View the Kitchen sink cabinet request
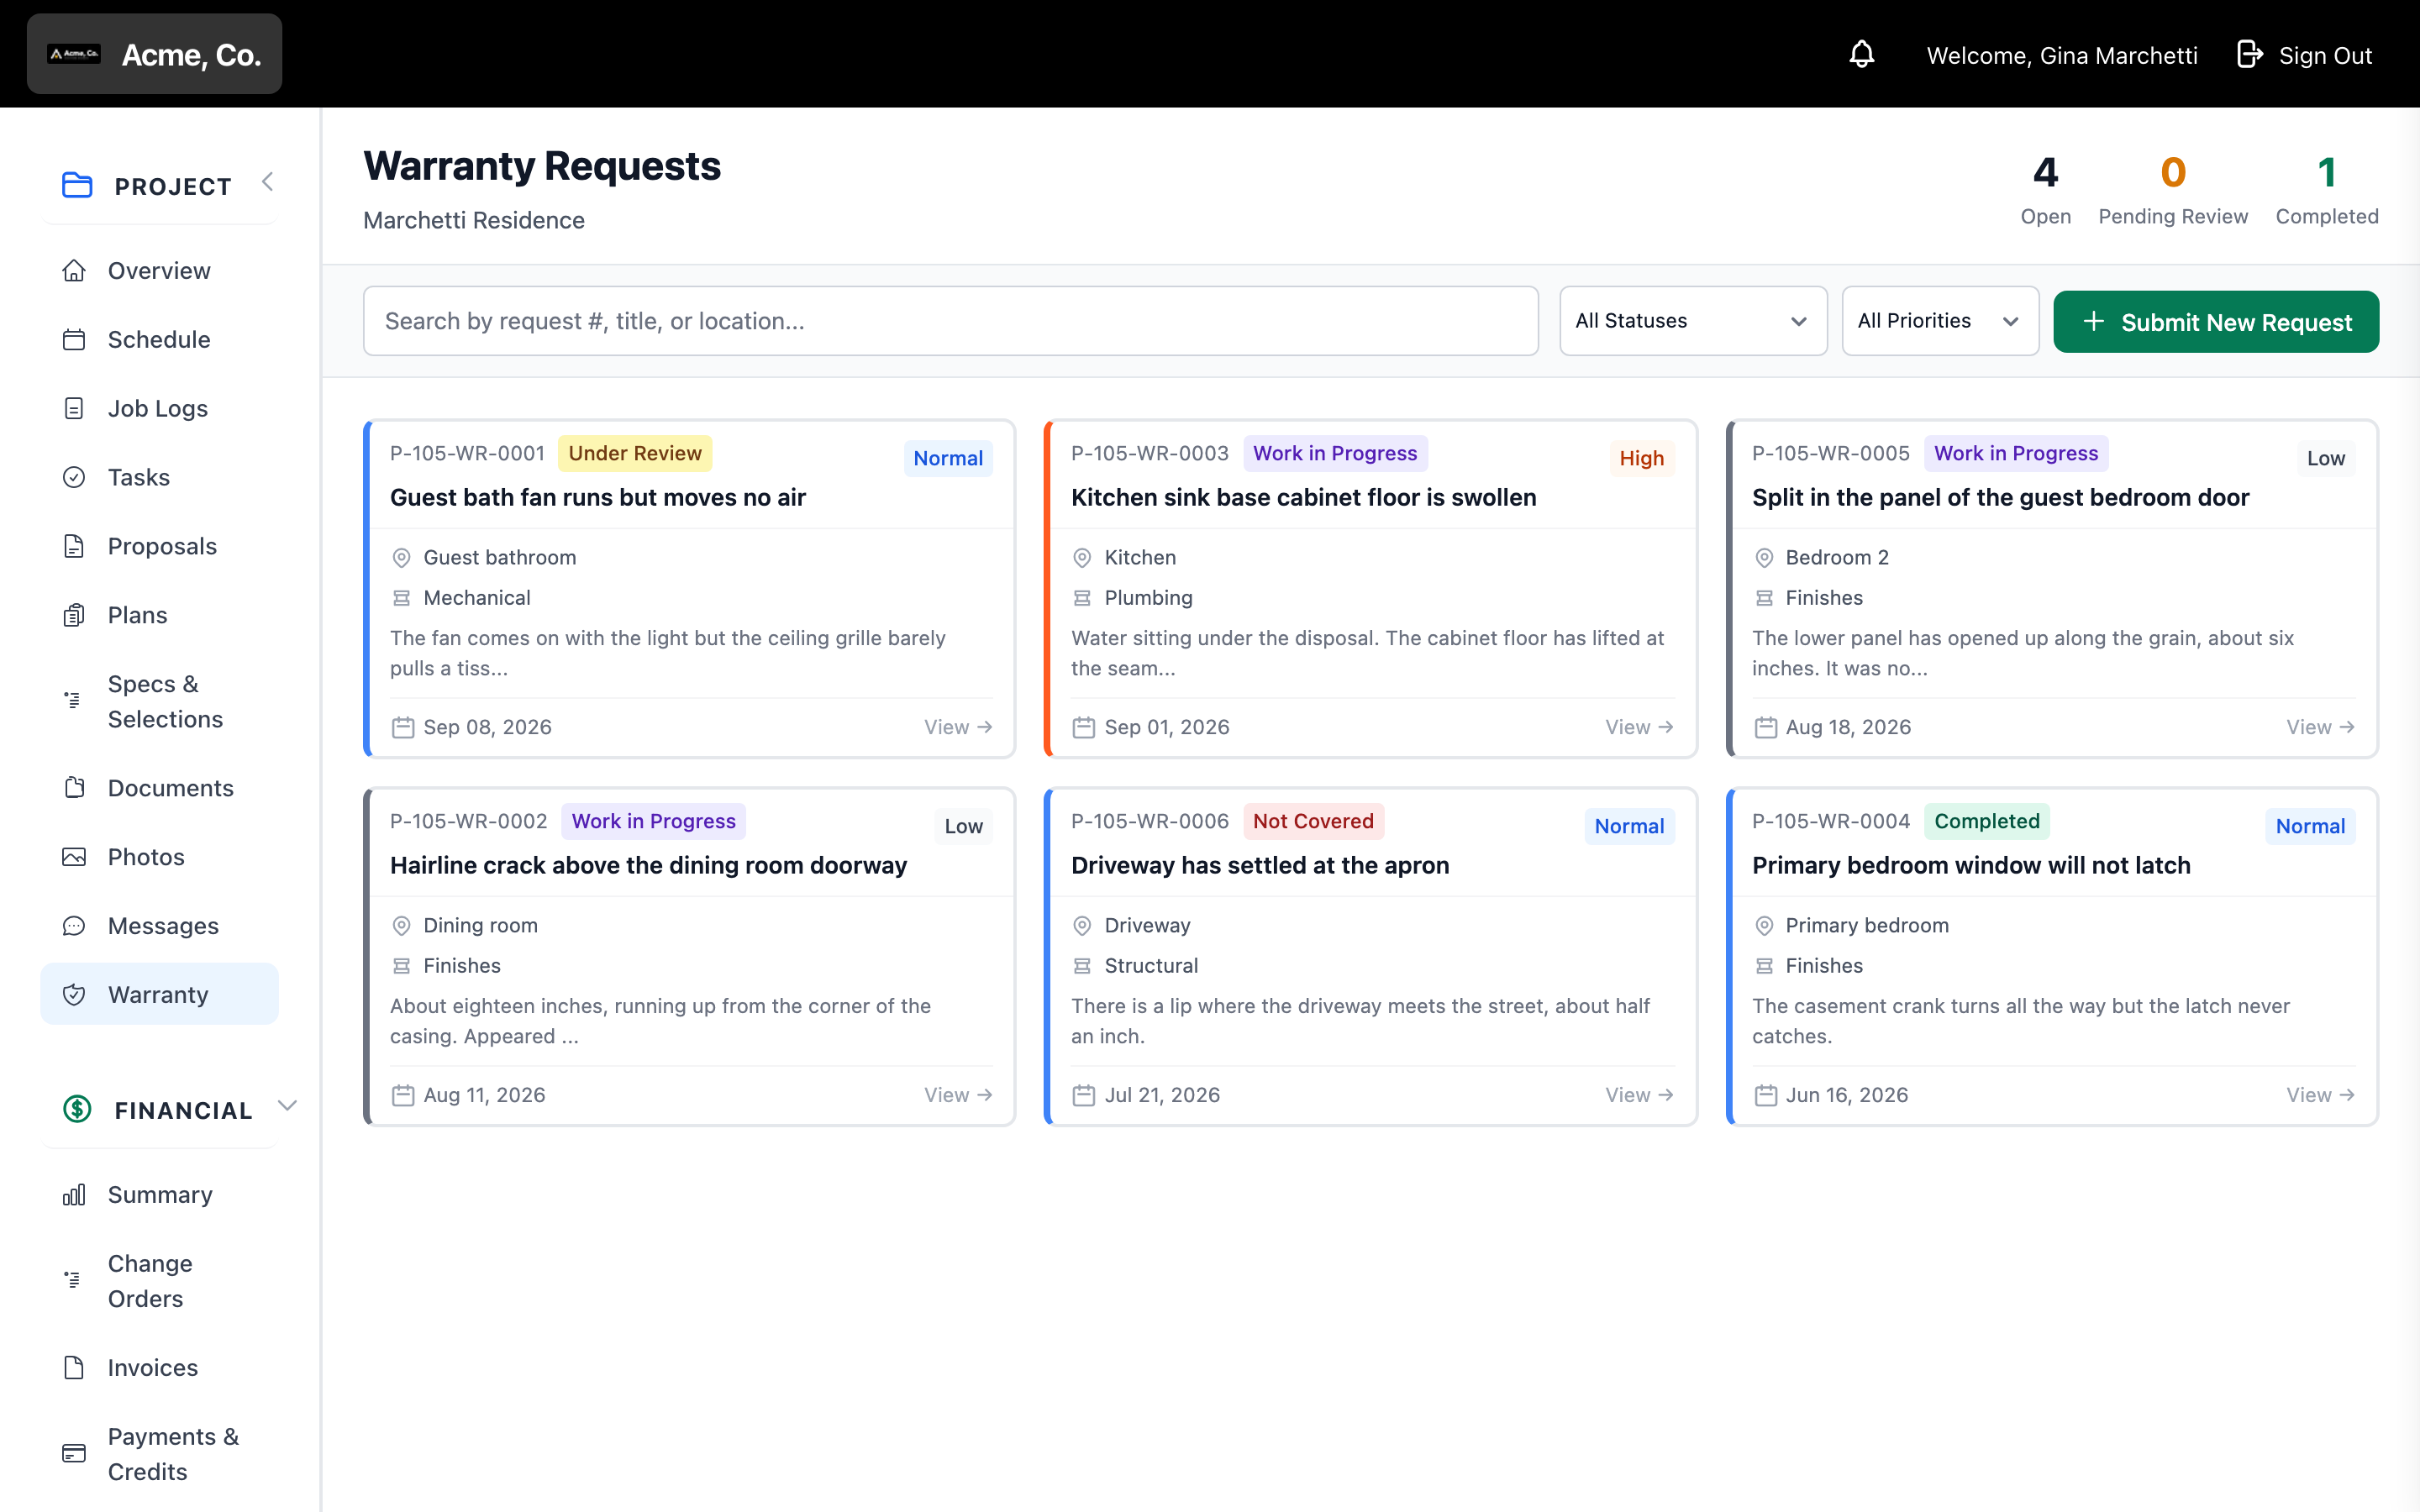Viewport: 2420px width, 1512px height. tap(1639, 727)
